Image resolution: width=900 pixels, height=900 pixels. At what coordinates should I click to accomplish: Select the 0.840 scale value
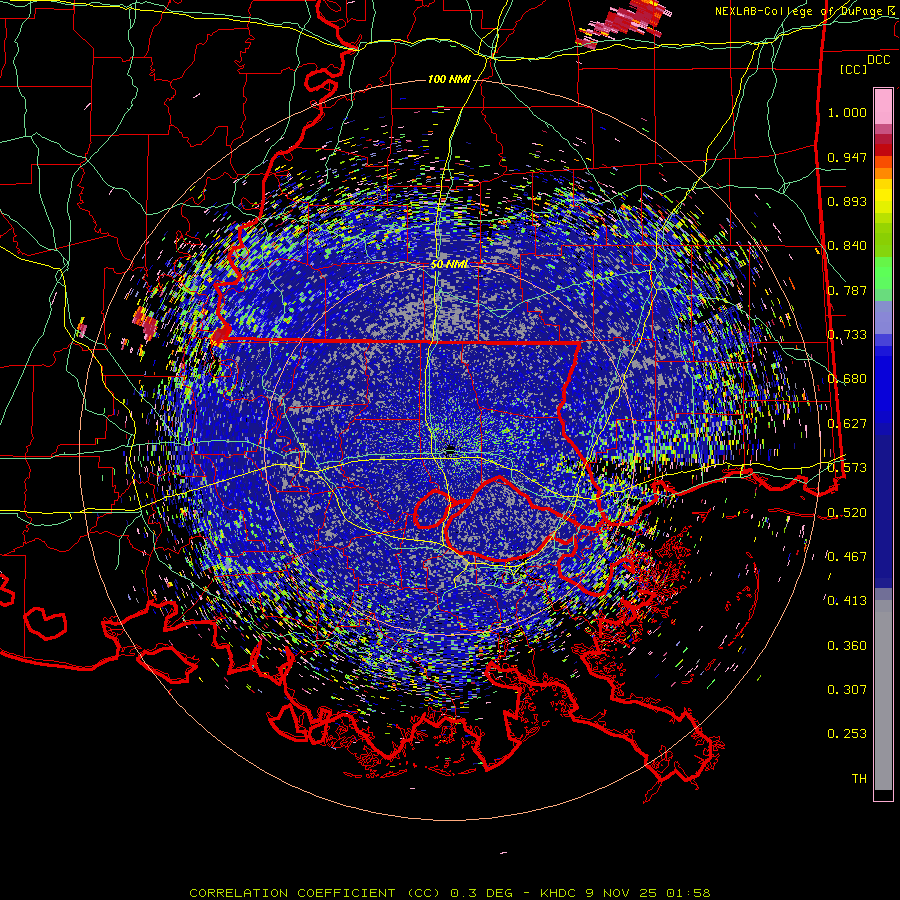847,246
